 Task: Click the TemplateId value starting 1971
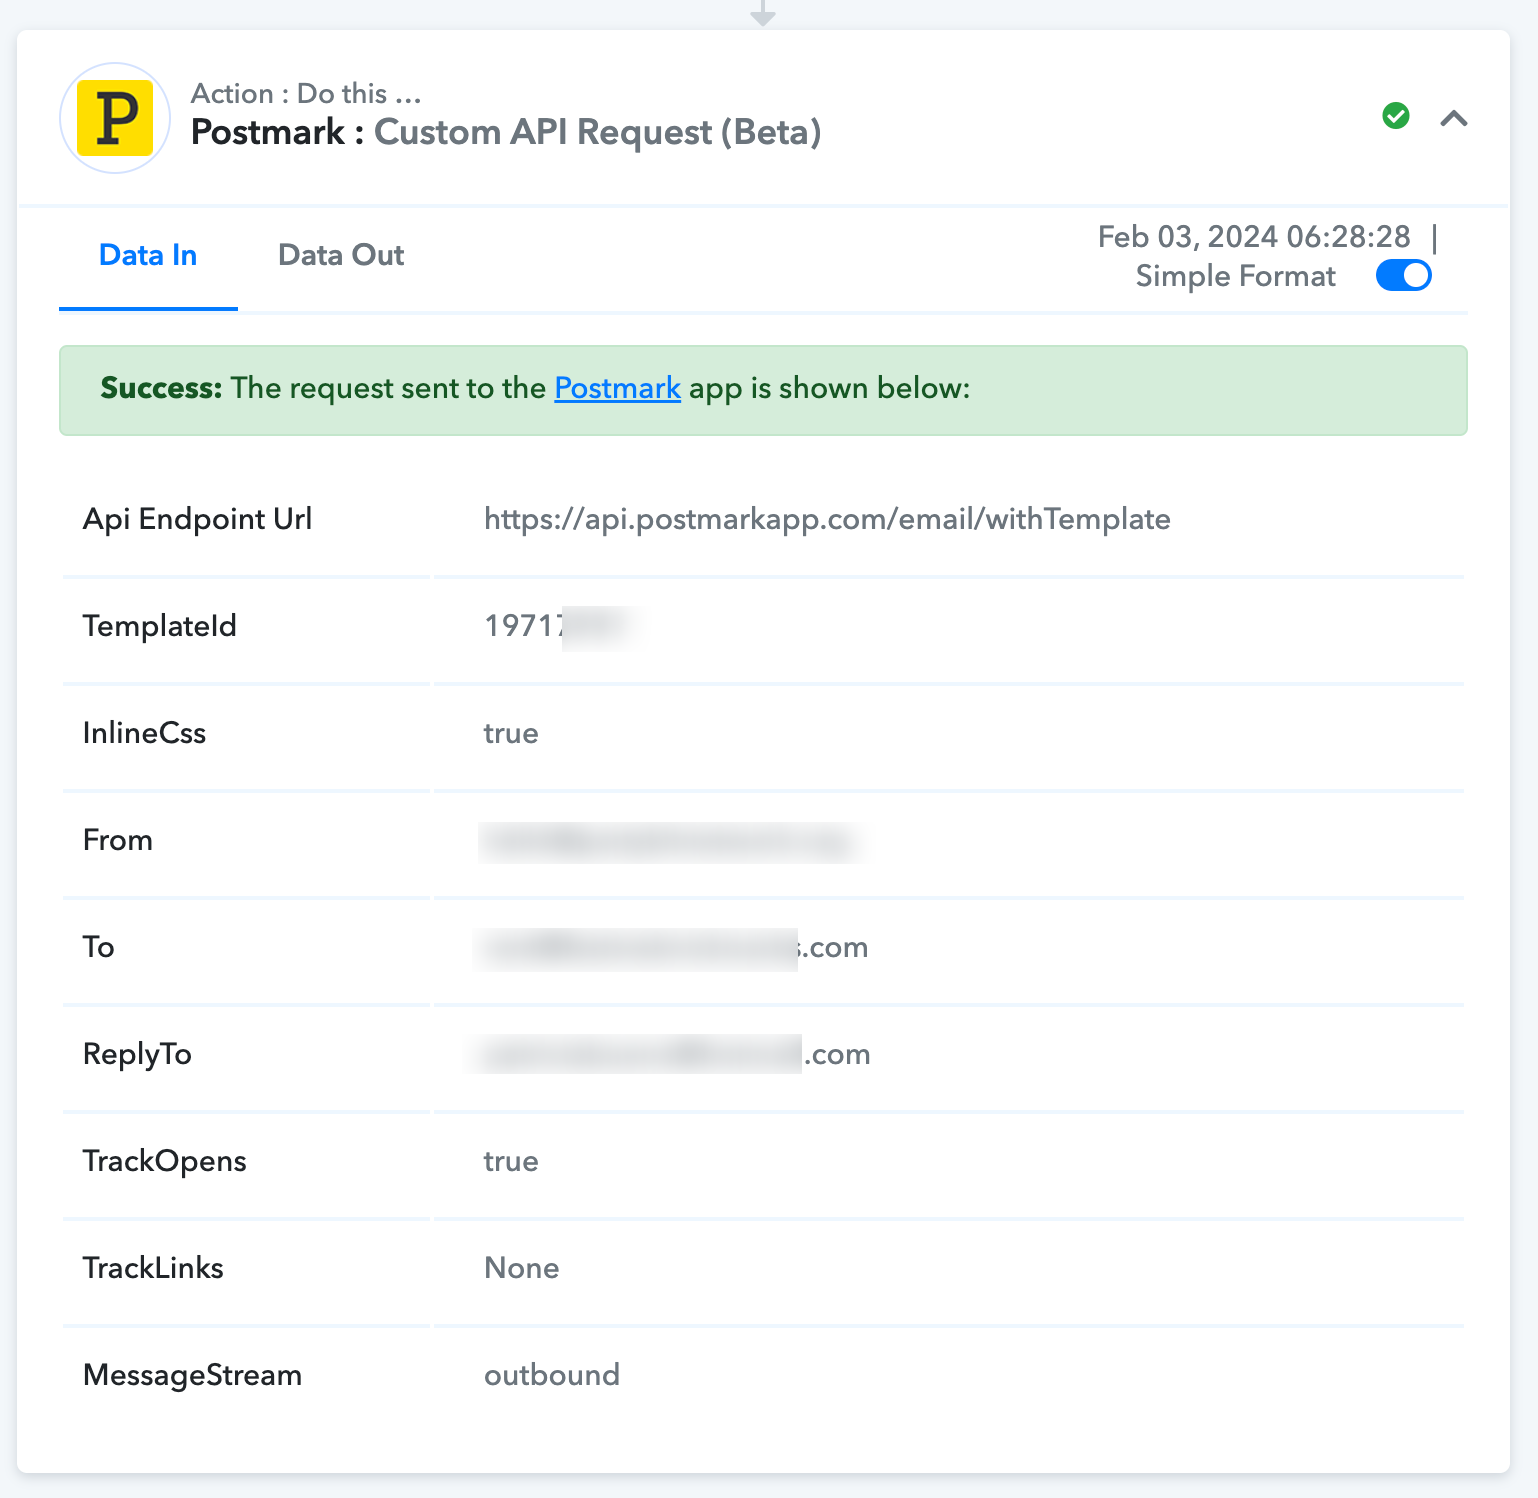562,626
